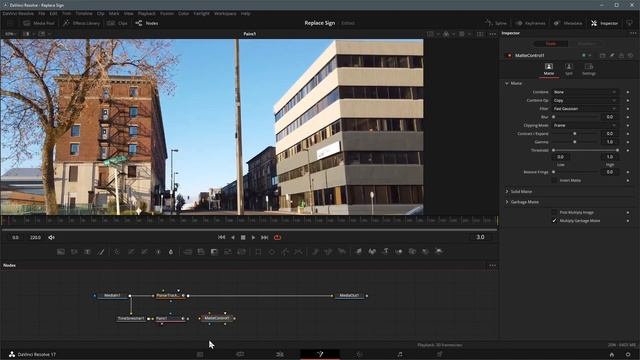Add a Resize node from the toolbar
The height and width of the screenshot is (360, 640).
point(228,252)
